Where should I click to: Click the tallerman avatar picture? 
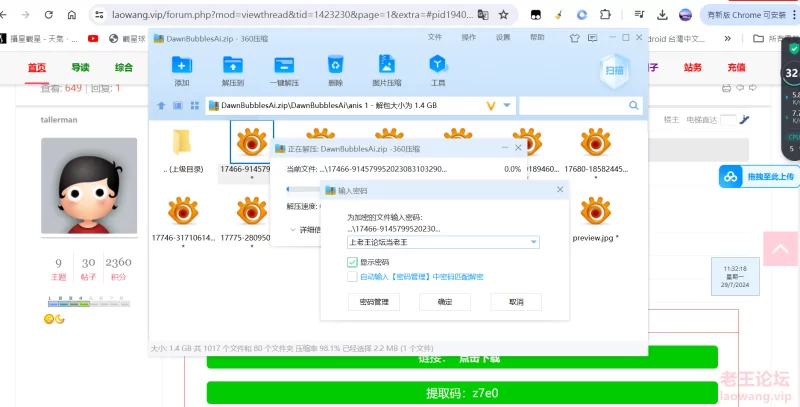pyautogui.click(x=89, y=186)
